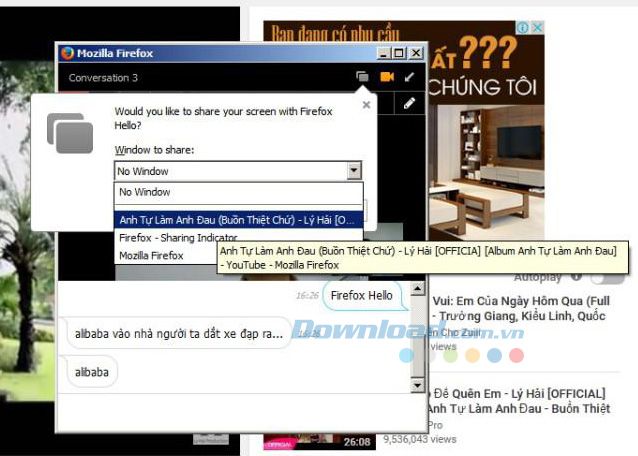Choose Firefox - Sharing Indicator option
This screenshot has height=456, width=638.
tap(178, 238)
